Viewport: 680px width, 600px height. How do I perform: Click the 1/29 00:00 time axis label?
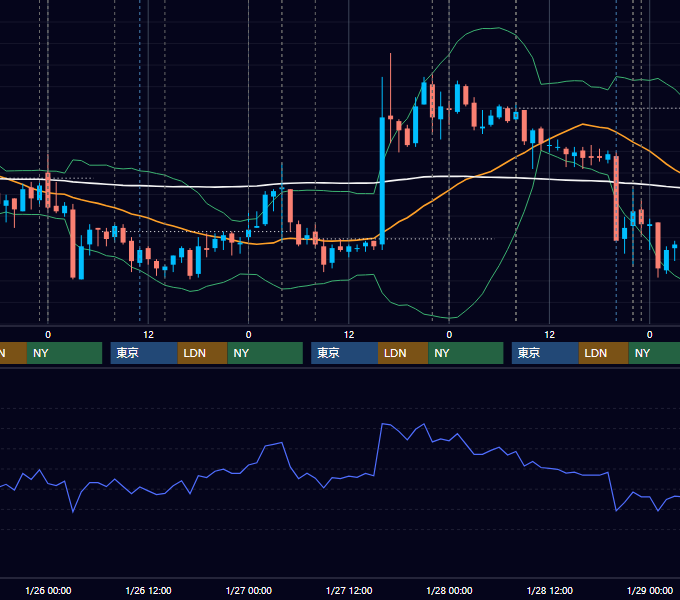[x=650, y=590]
